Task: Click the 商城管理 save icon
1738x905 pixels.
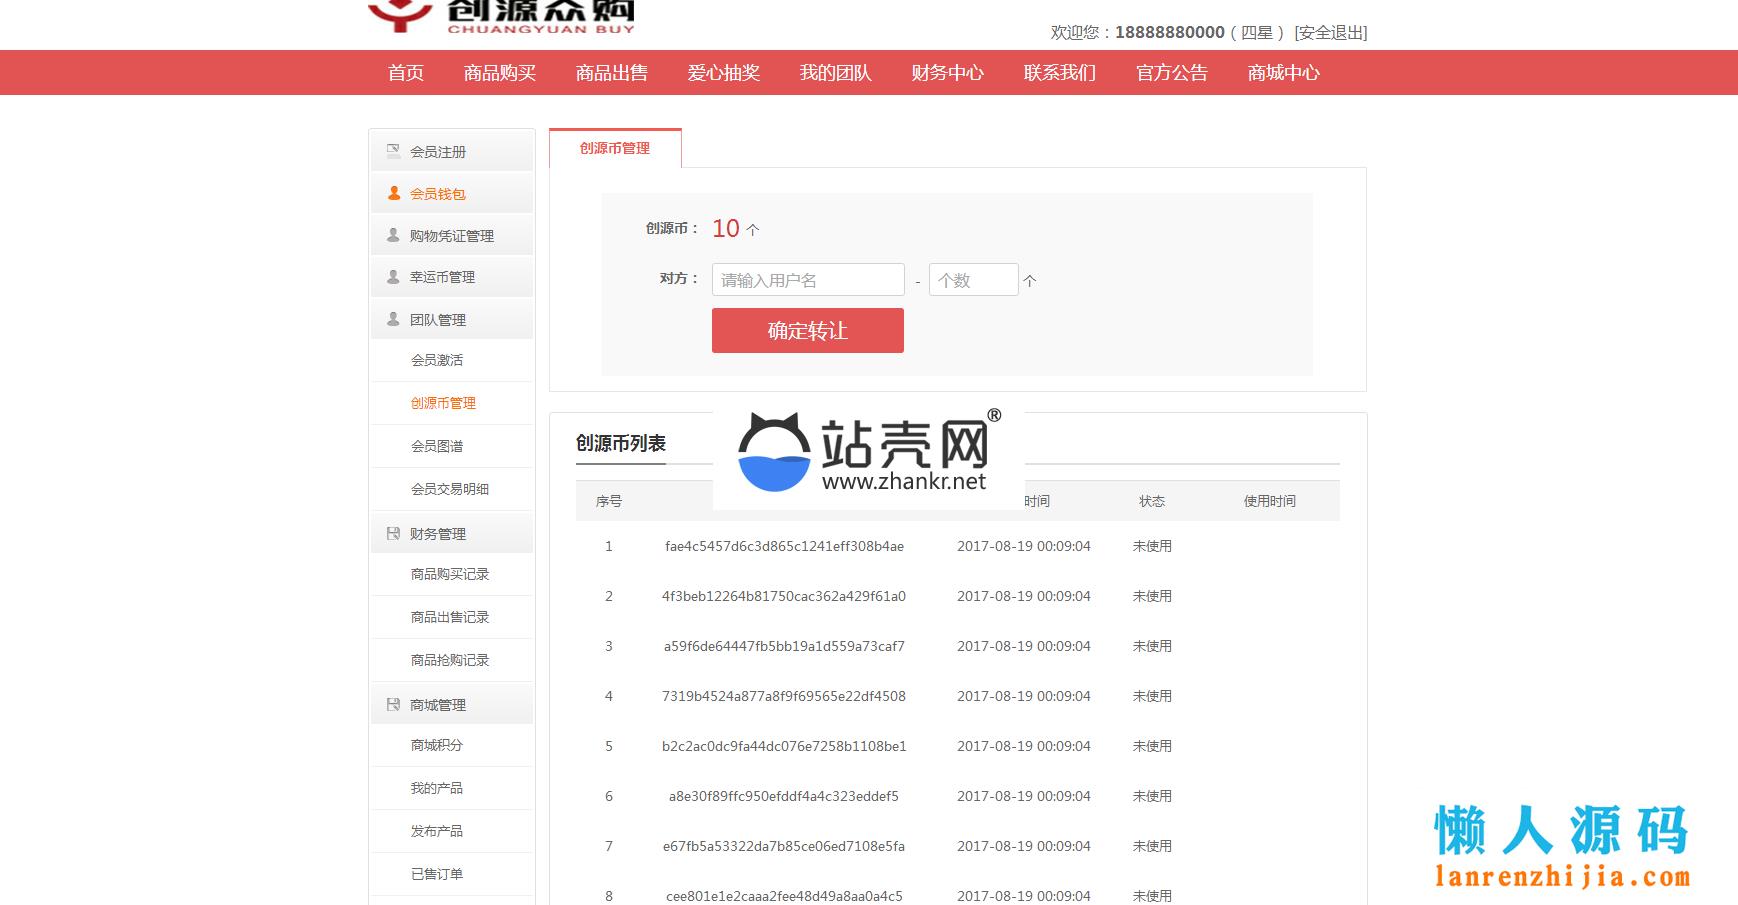Action: click(393, 704)
